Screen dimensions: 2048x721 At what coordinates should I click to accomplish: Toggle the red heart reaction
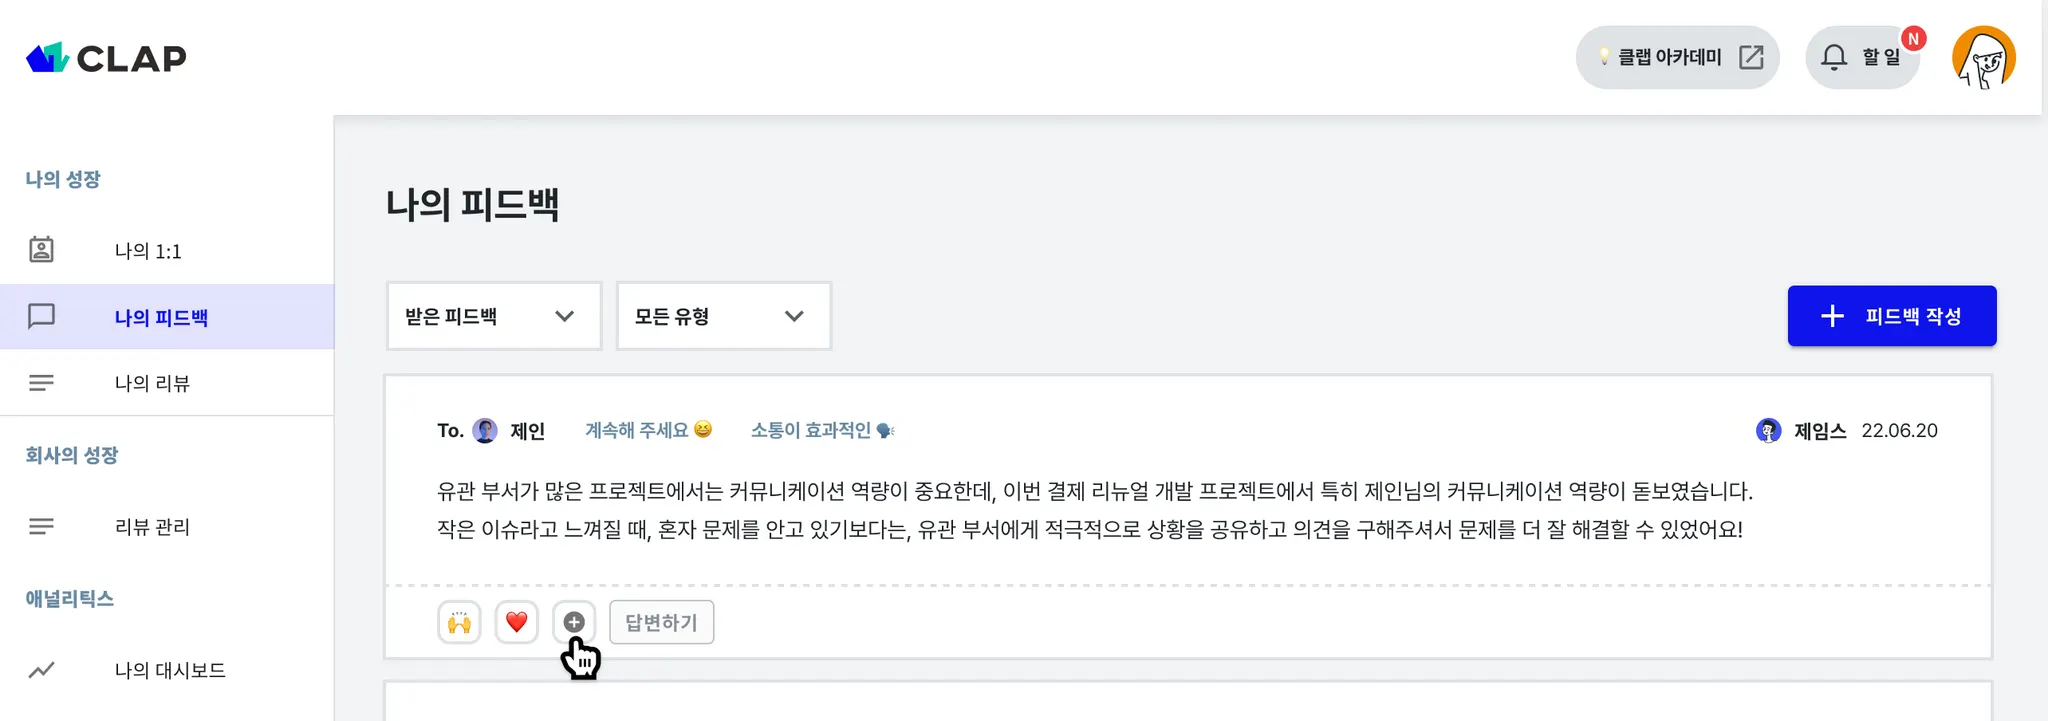coord(516,622)
